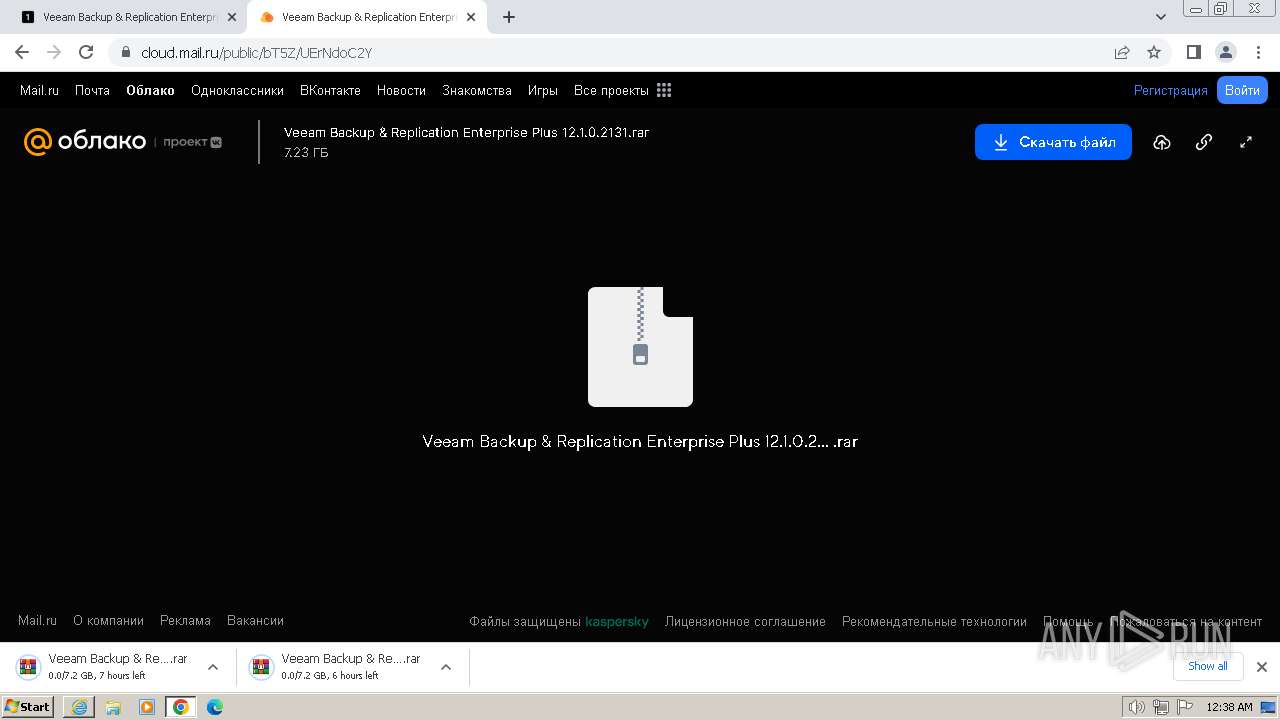Click the volume tray icon
This screenshot has width=1280, height=720.
[x=1137, y=707]
